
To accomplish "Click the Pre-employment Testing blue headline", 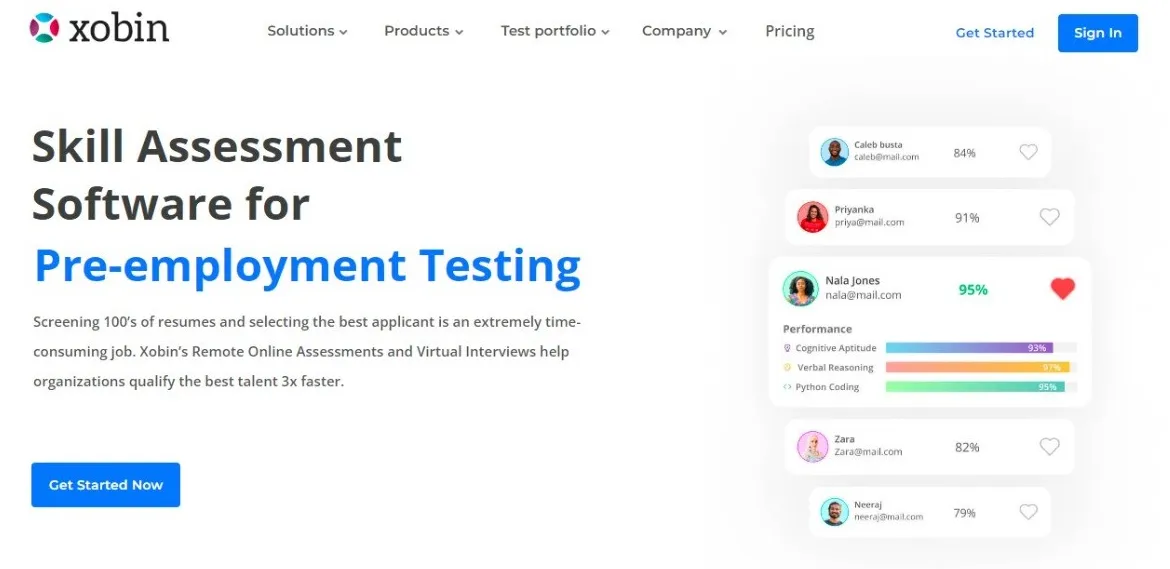I will [x=307, y=266].
